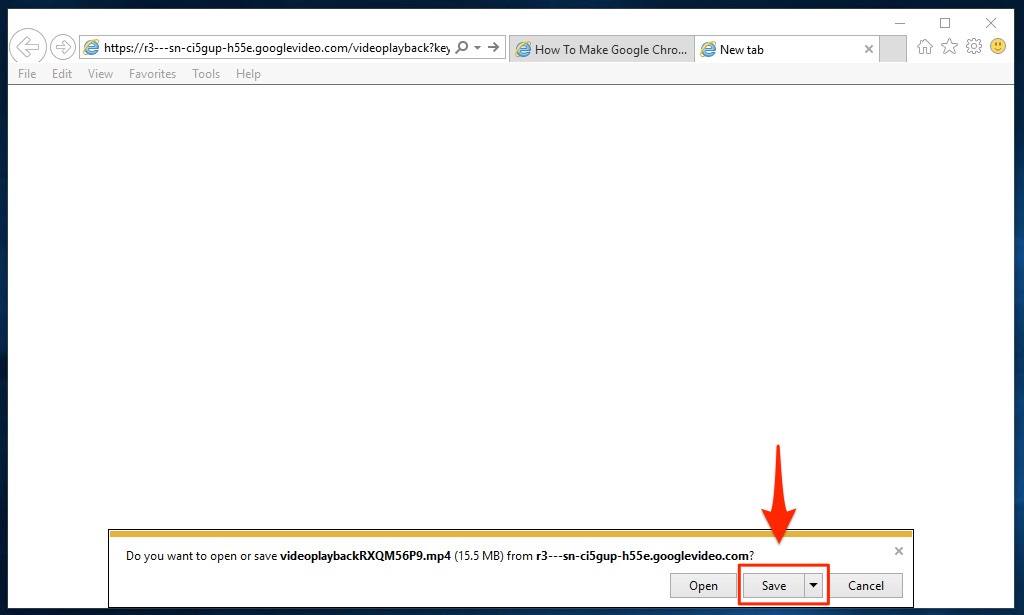Screen dimensions: 1024x615
Task: Dismiss the download notification bar
Action: [898, 551]
